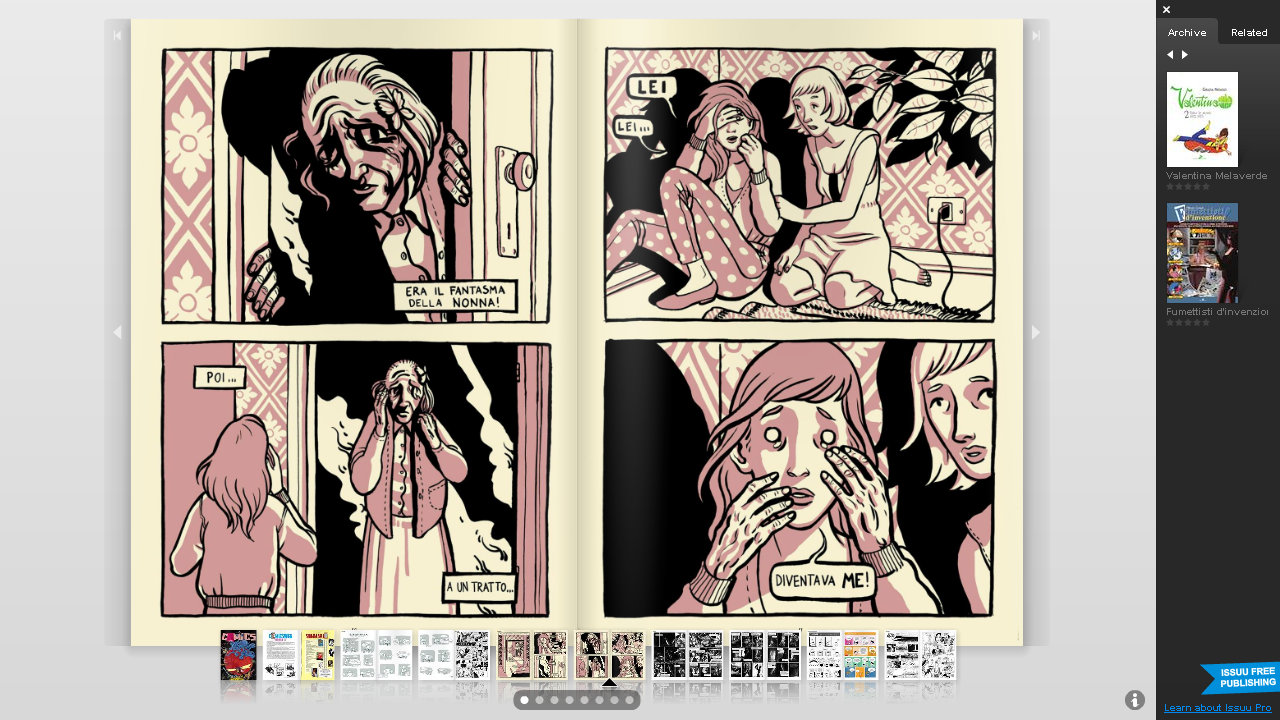Select the third pagination dot
The height and width of the screenshot is (720, 1280).
pyautogui.click(x=555, y=700)
